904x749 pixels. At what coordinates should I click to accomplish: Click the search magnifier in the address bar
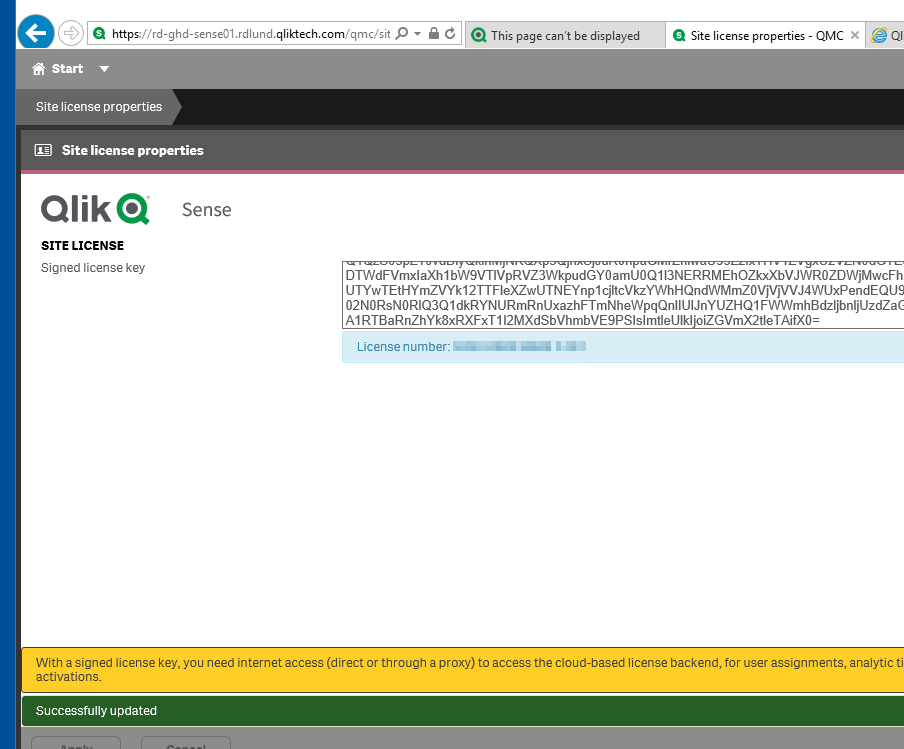click(x=402, y=35)
